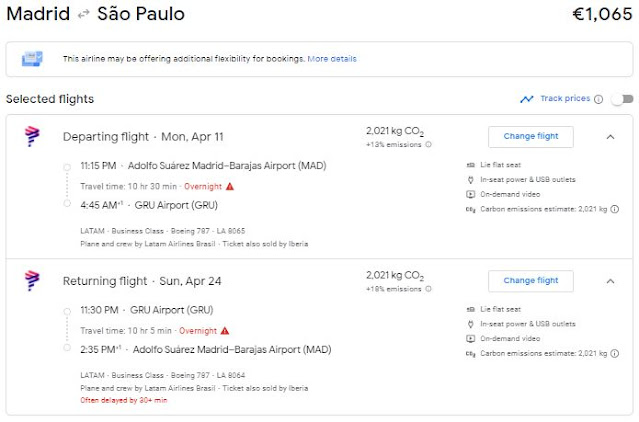The image size is (639, 422).
Task: Click the info icon next to Track prices
Action: (598, 99)
